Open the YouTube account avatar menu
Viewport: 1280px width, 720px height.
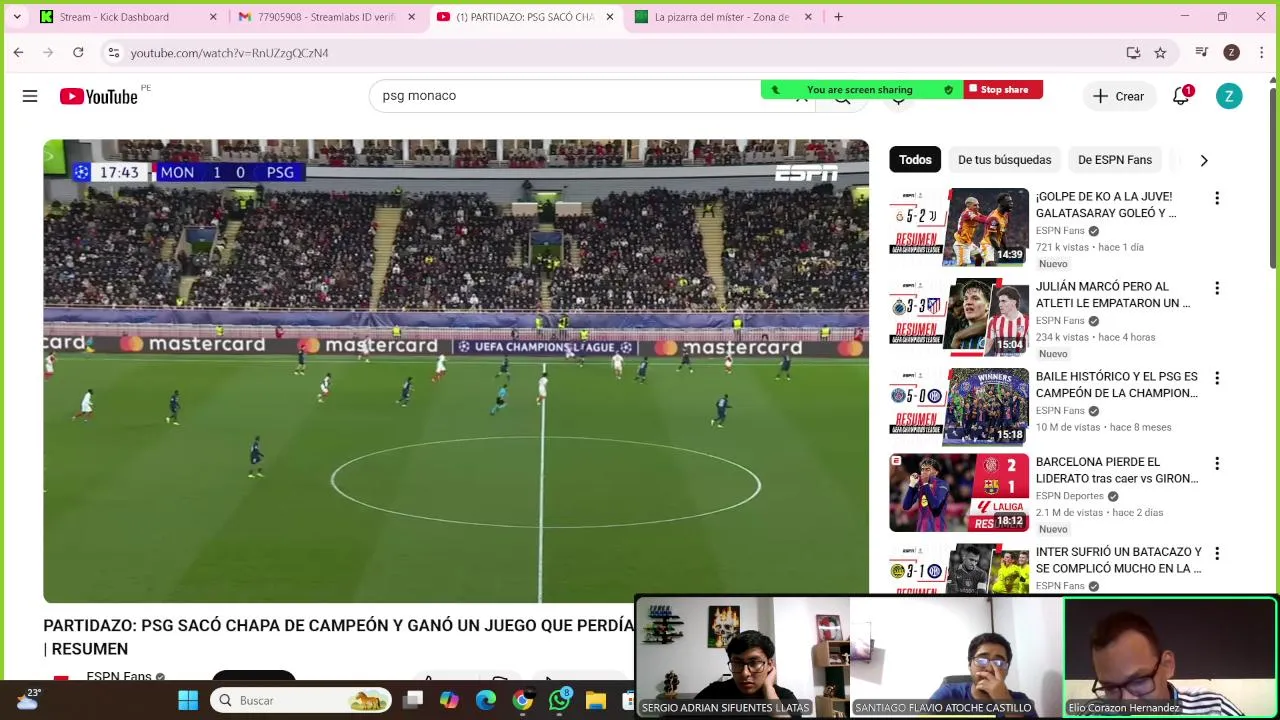(x=1229, y=96)
